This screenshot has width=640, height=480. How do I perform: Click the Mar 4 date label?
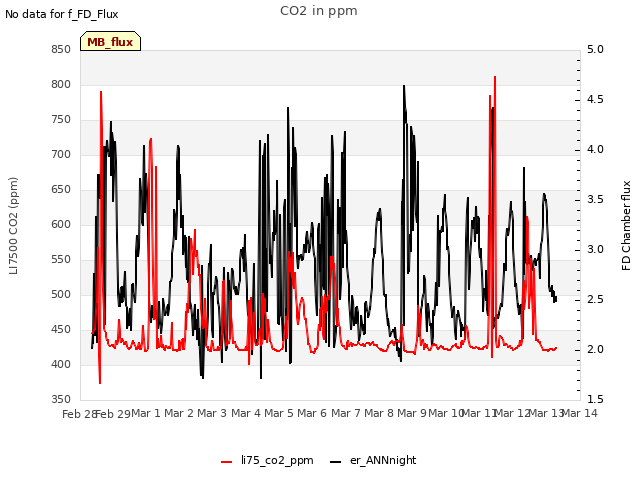[246, 413]
